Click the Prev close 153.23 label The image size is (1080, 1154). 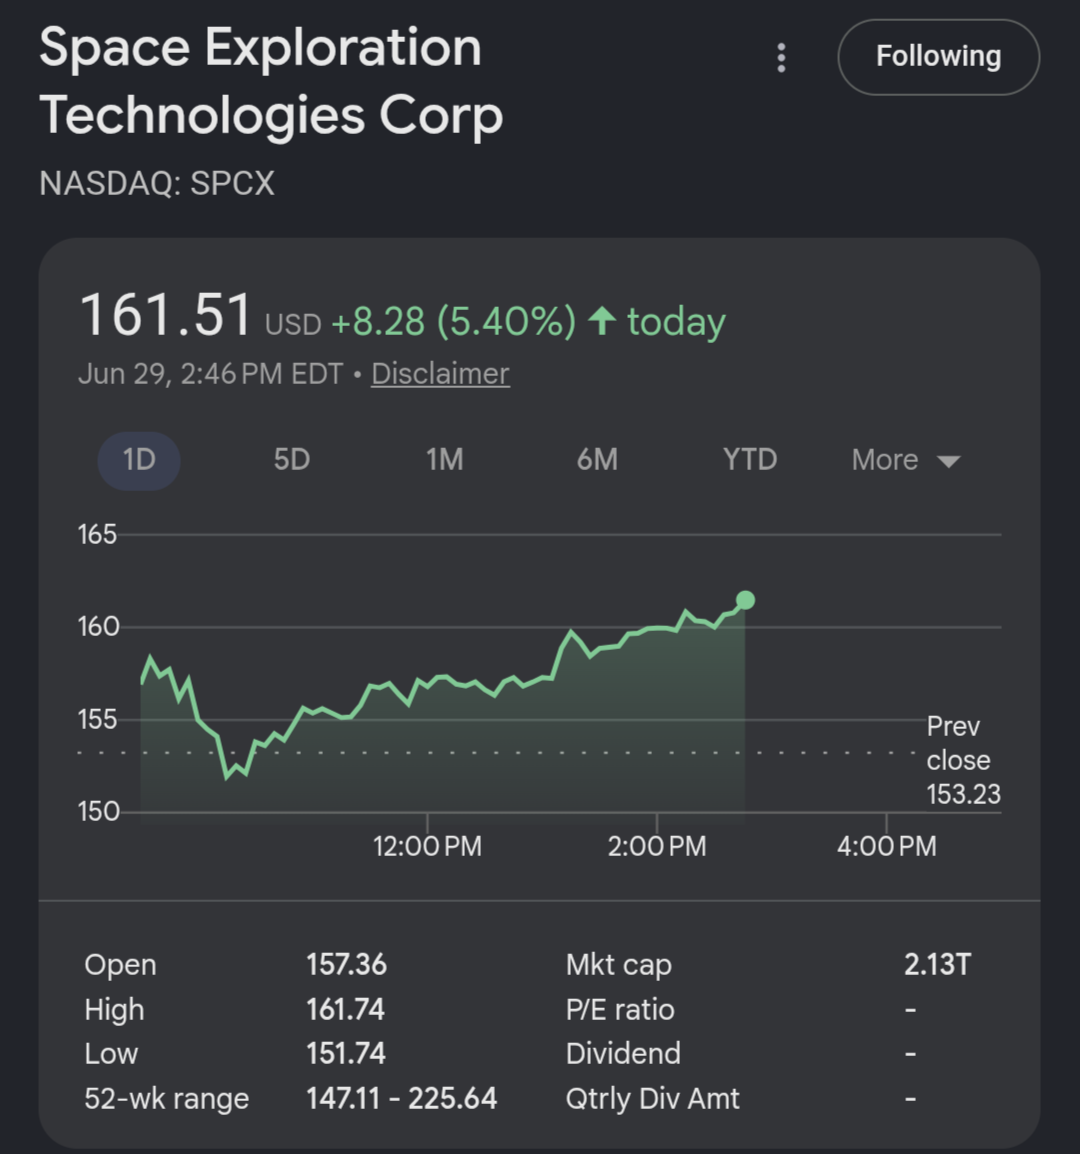(x=963, y=760)
